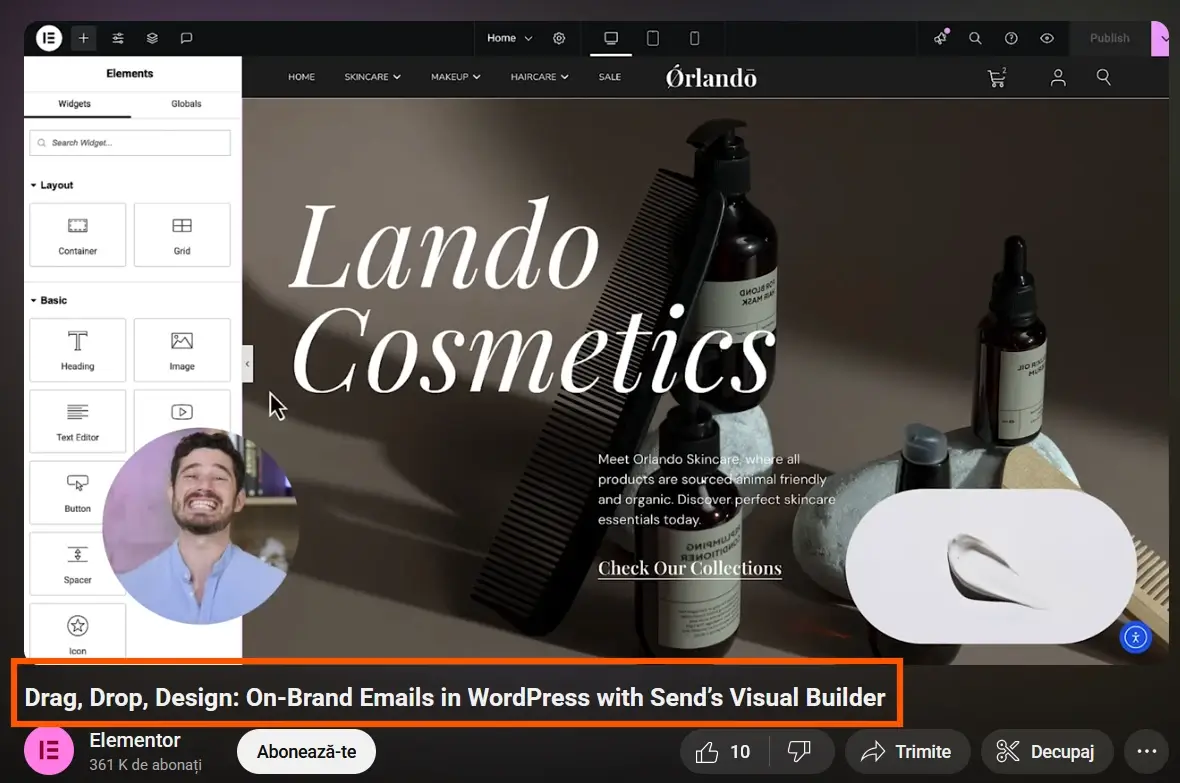The height and width of the screenshot is (783, 1180).
Task: Select the Container widget
Action: 78,235
